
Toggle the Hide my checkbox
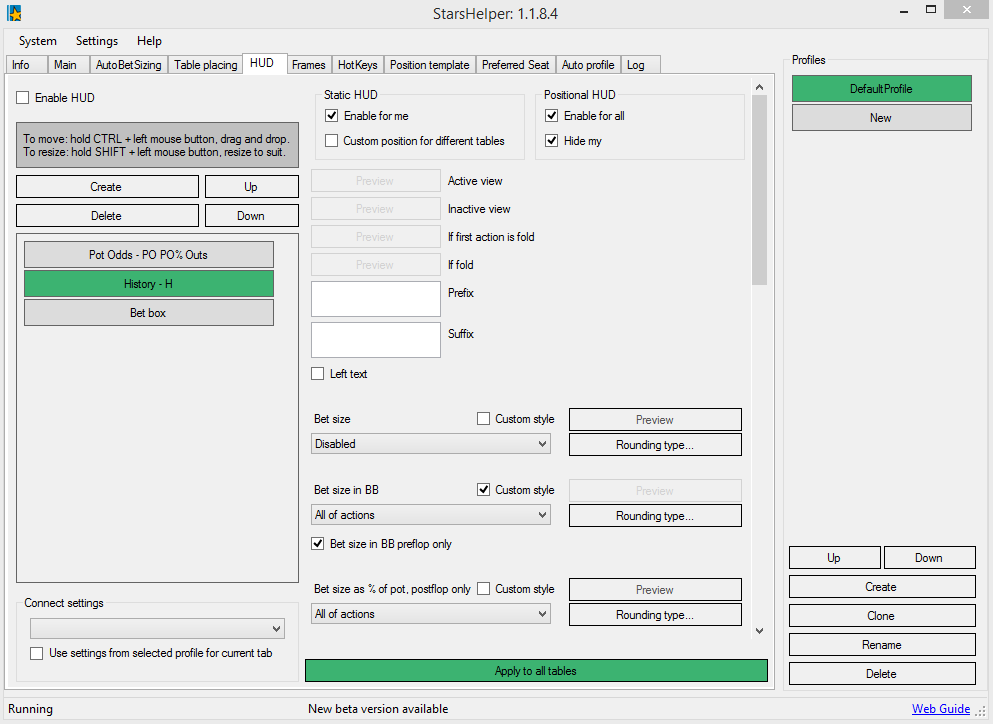point(552,141)
